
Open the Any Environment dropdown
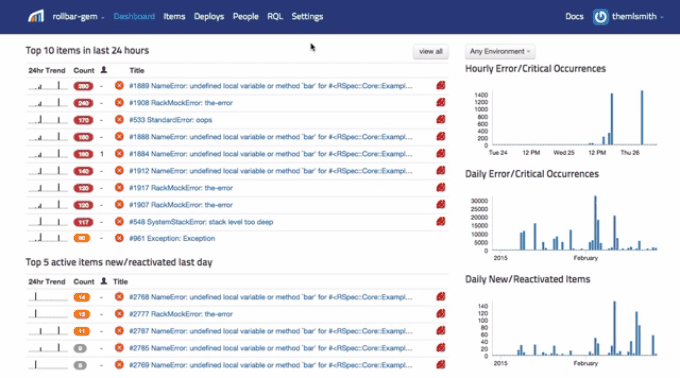coord(500,51)
